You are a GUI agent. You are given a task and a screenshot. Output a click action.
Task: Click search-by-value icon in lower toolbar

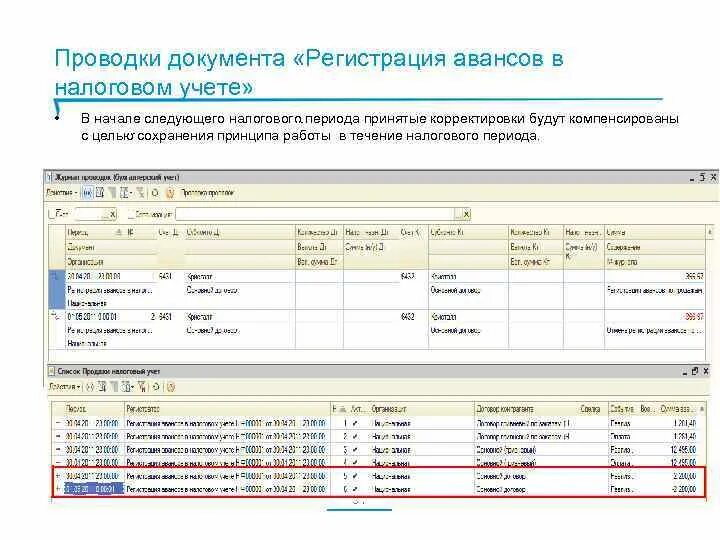click(102, 387)
